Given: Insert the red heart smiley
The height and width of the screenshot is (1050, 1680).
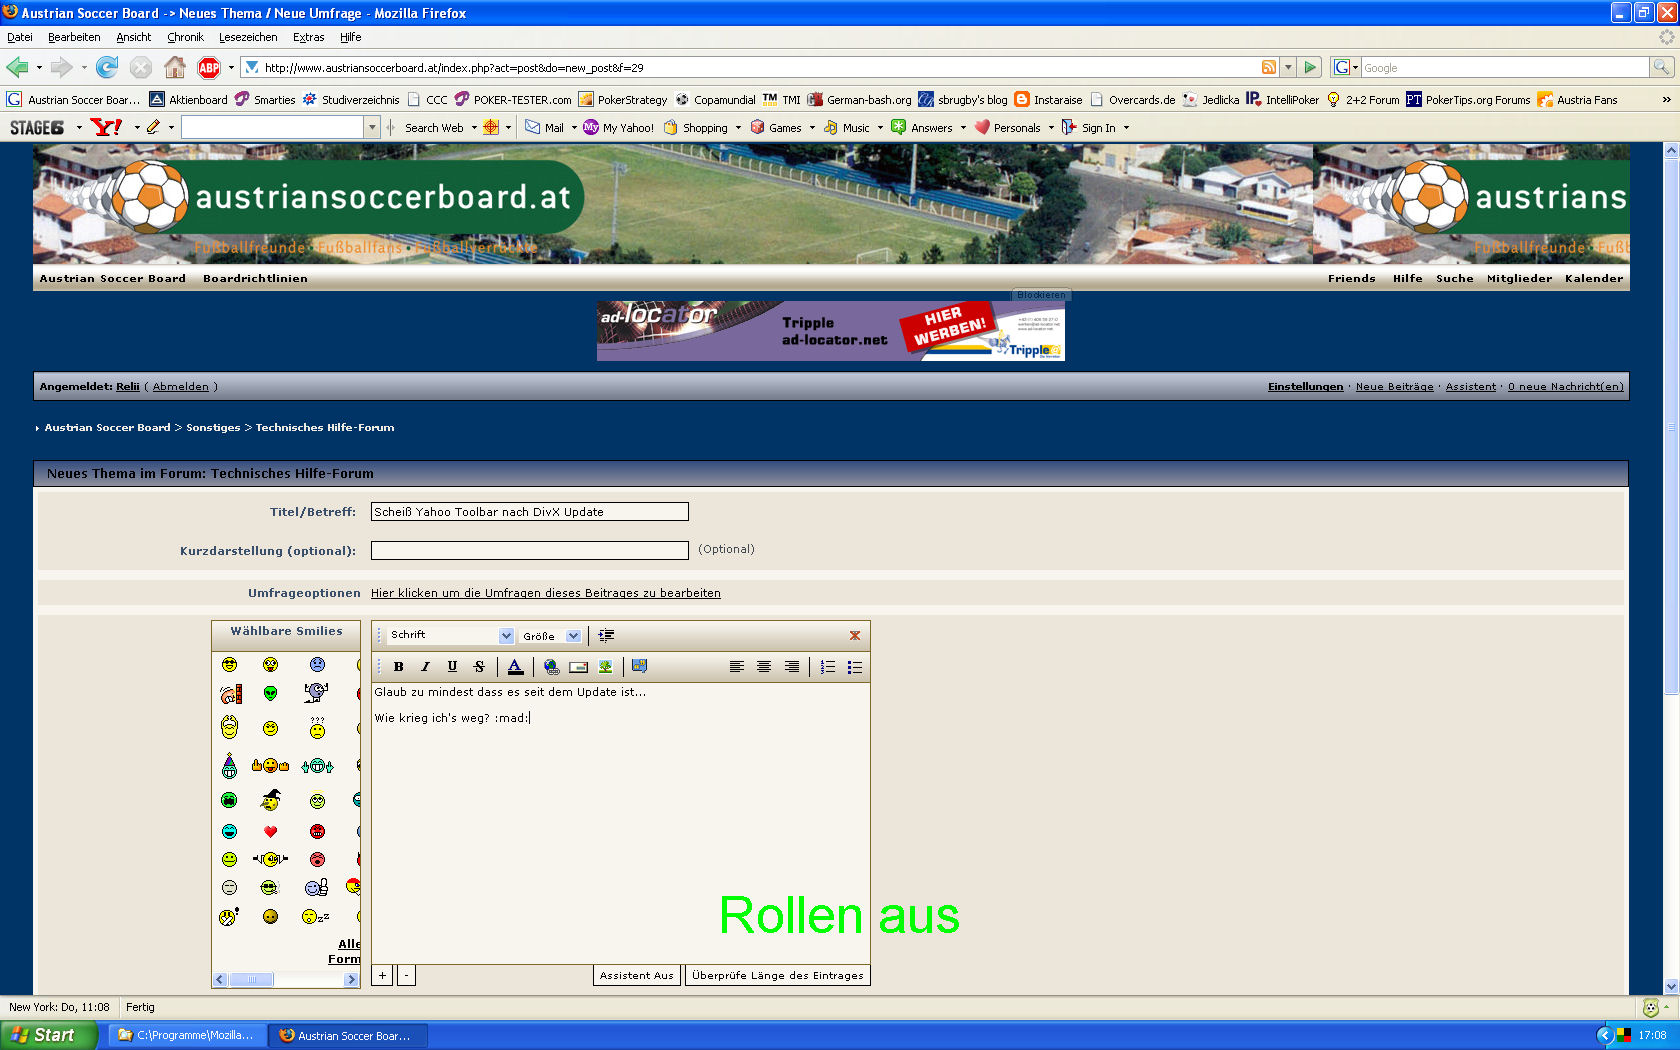Looking at the screenshot, I should 270,832.
